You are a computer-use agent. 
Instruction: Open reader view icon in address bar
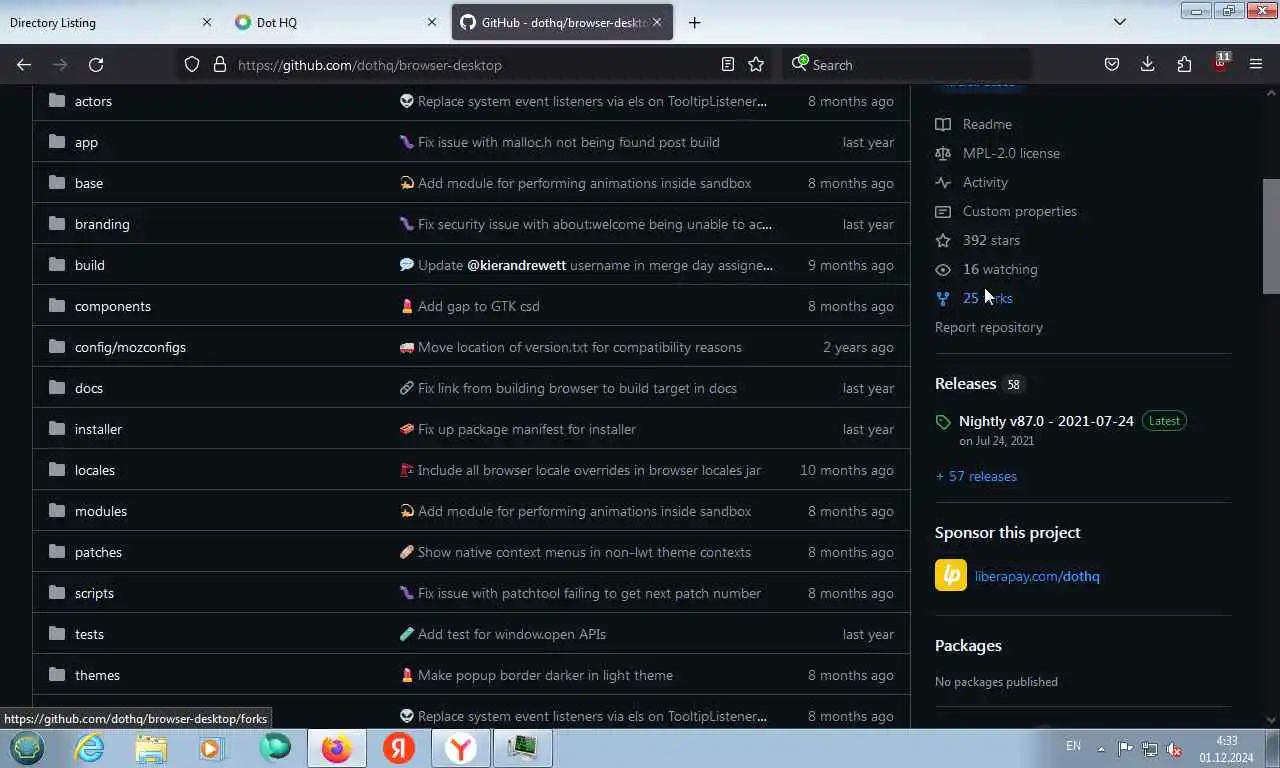[728, 65]
